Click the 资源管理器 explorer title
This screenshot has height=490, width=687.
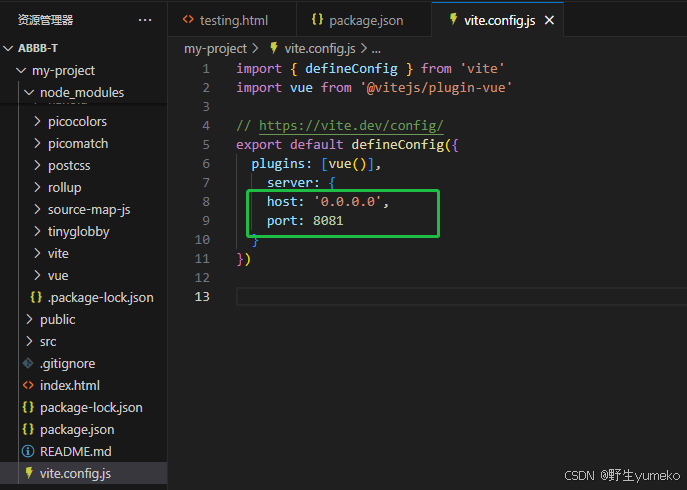45,20
